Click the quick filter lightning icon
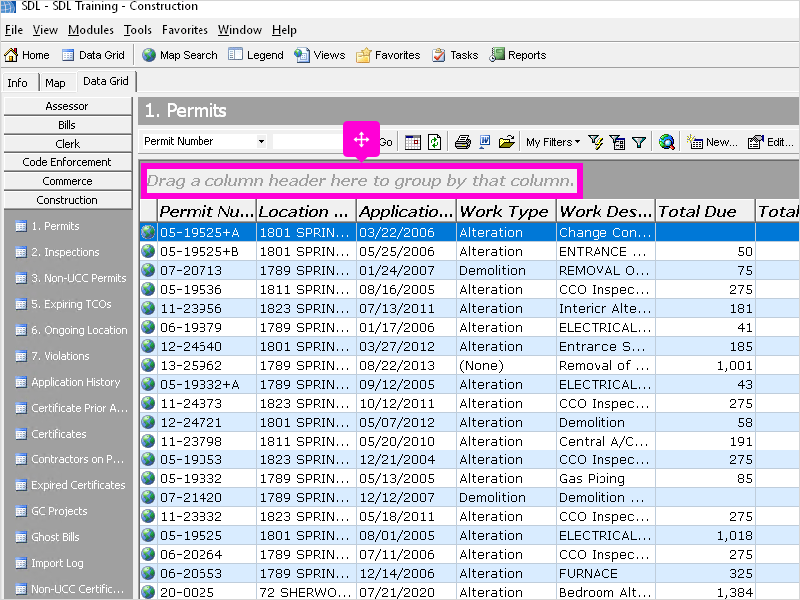The height and width of the screenshot is (600, 800). (595, 142)
